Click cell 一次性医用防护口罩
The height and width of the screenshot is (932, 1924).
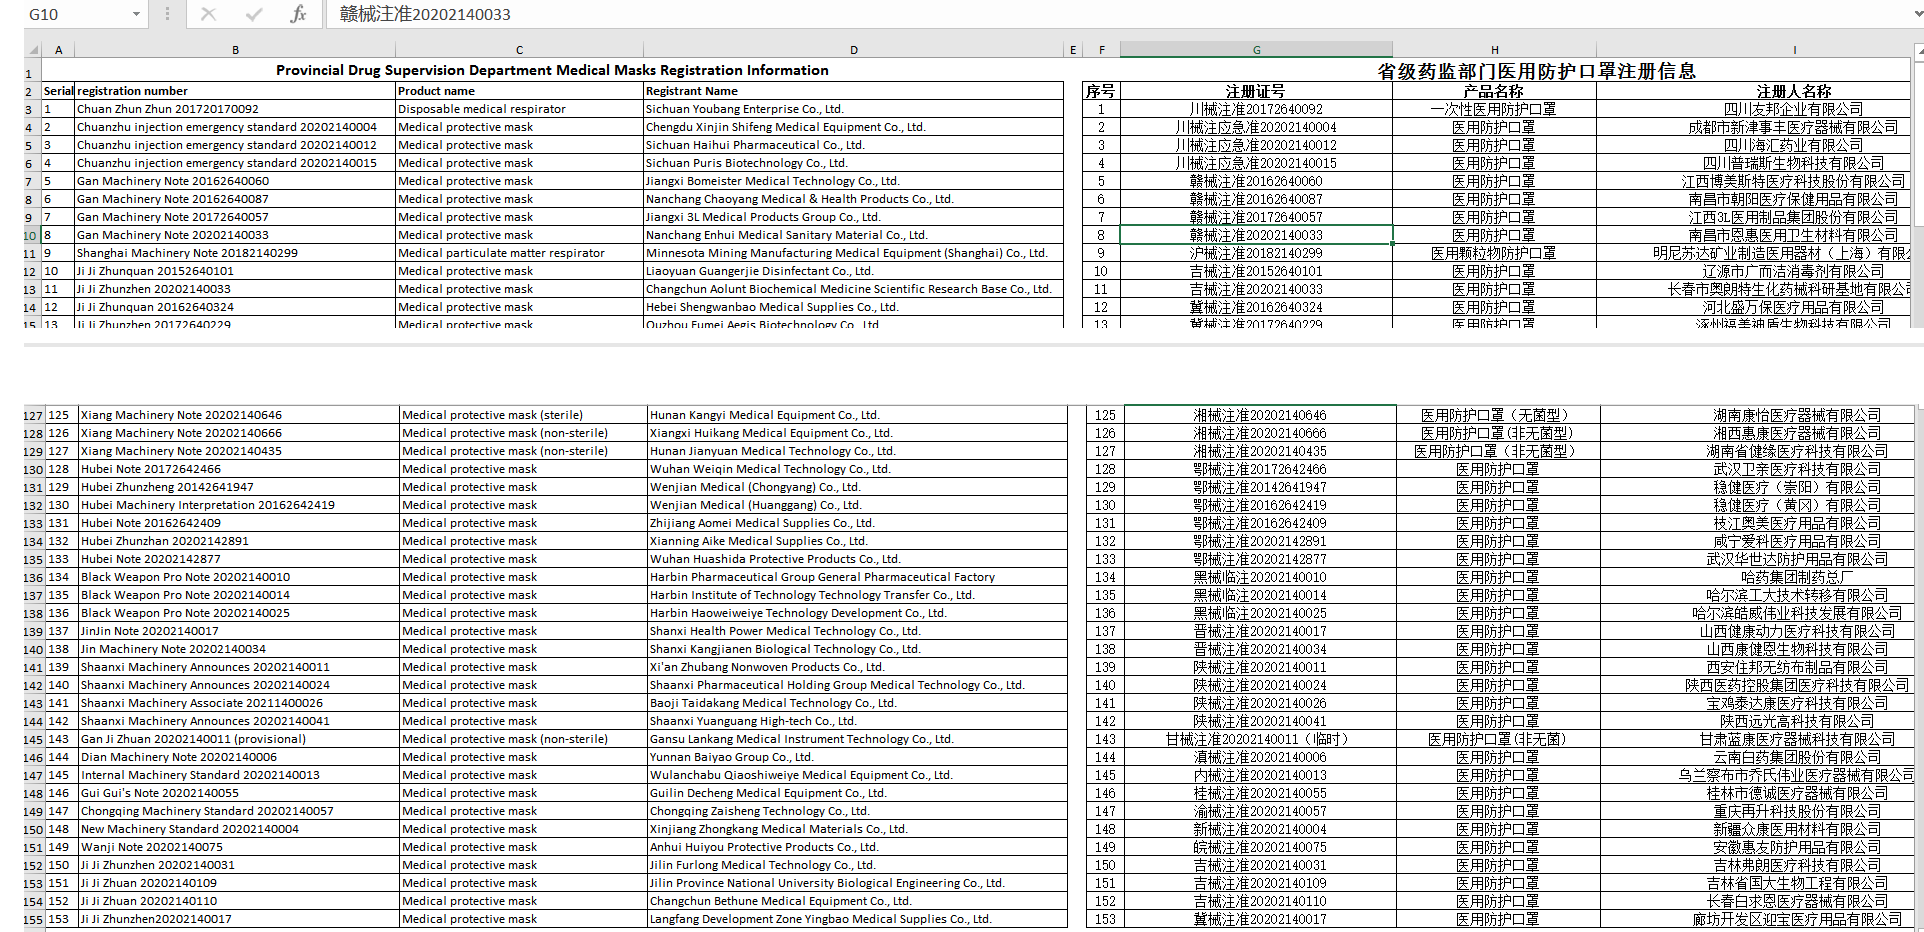tap(1494, 109)
